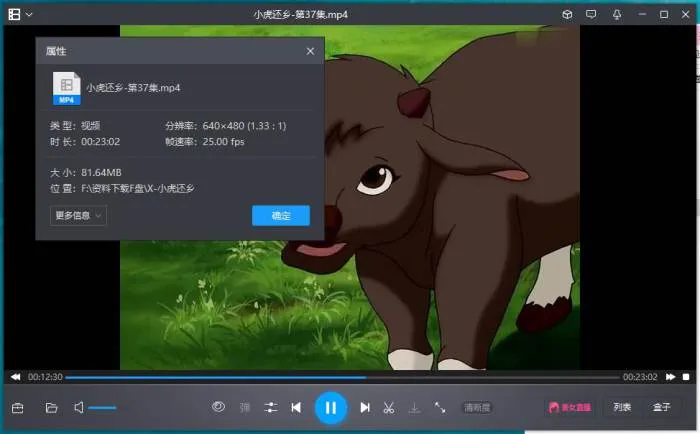Open the feedback message icon in title bar
700x434 pixels.
click(591, 14)
